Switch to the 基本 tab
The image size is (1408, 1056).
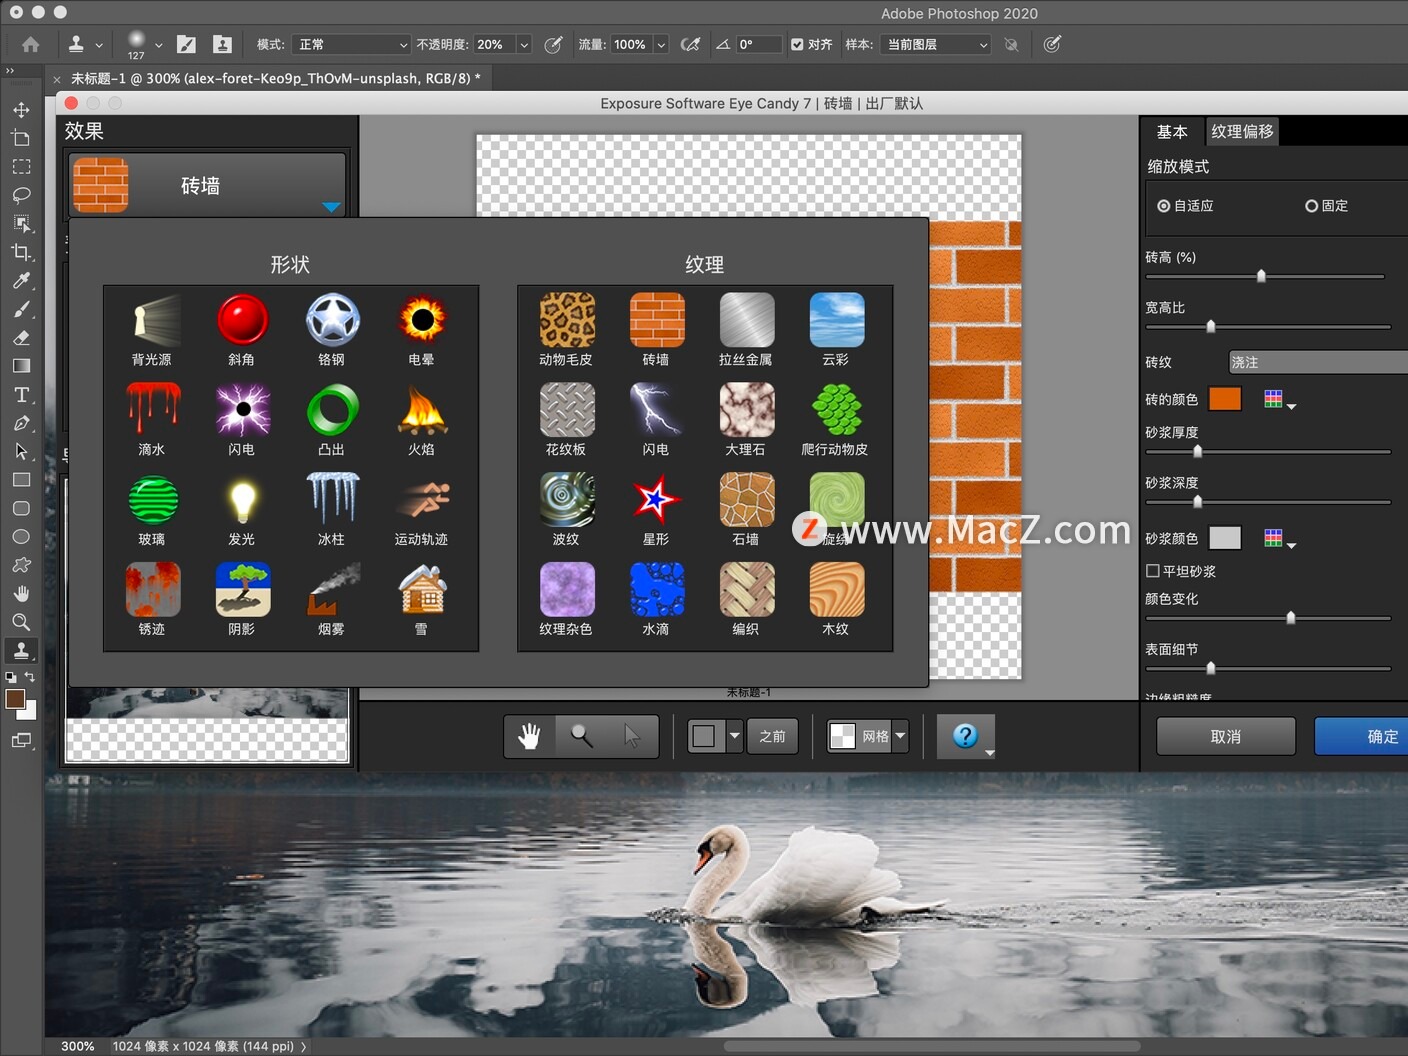click(x=1172, y=131)
